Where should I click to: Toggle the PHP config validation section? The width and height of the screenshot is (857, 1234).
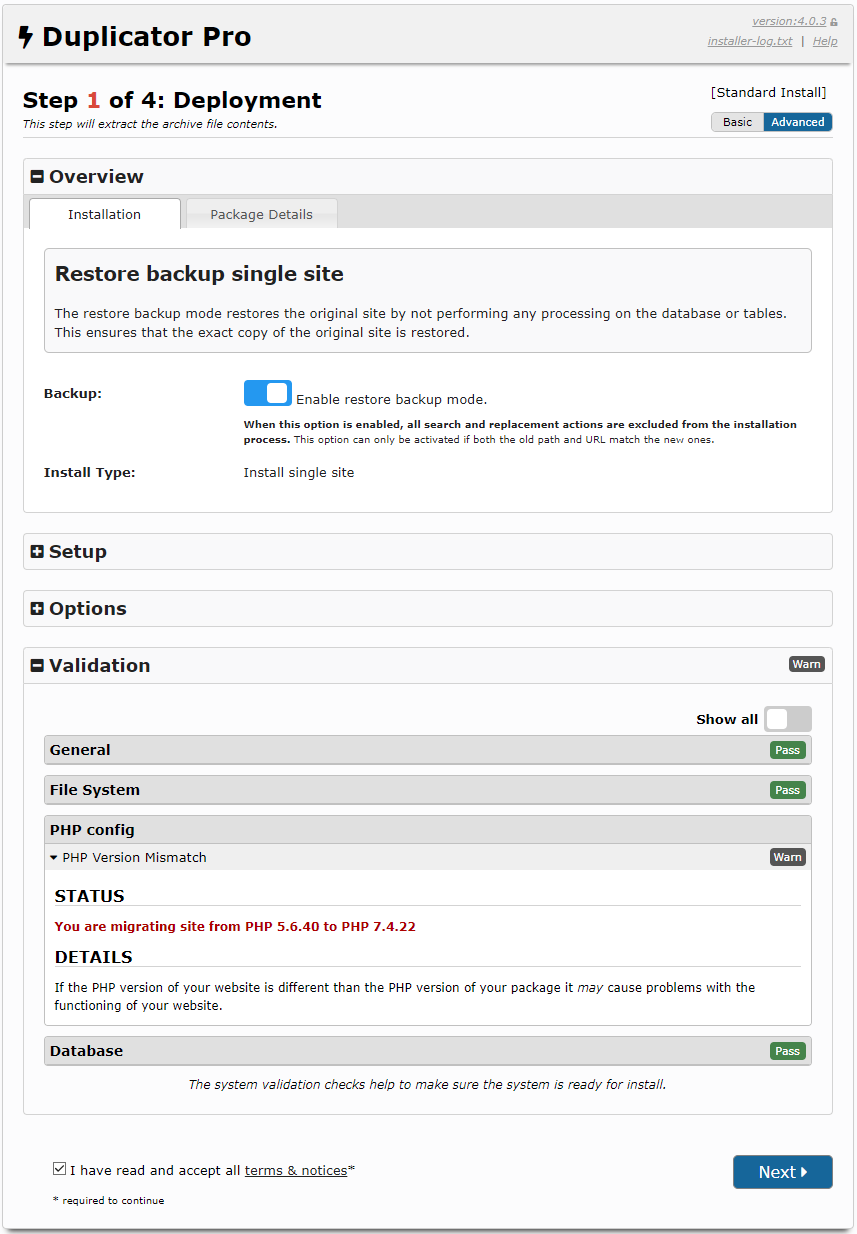click(x=428, y=830)
